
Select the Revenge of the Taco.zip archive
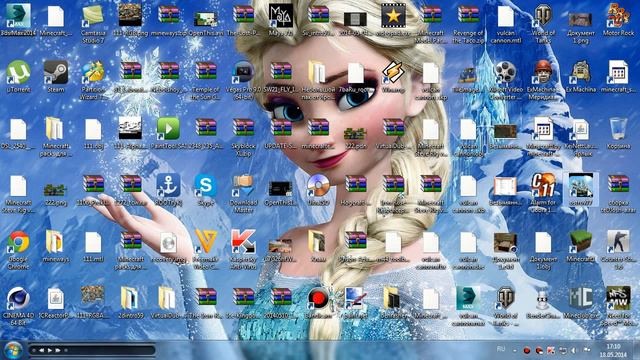click(468, 24)
